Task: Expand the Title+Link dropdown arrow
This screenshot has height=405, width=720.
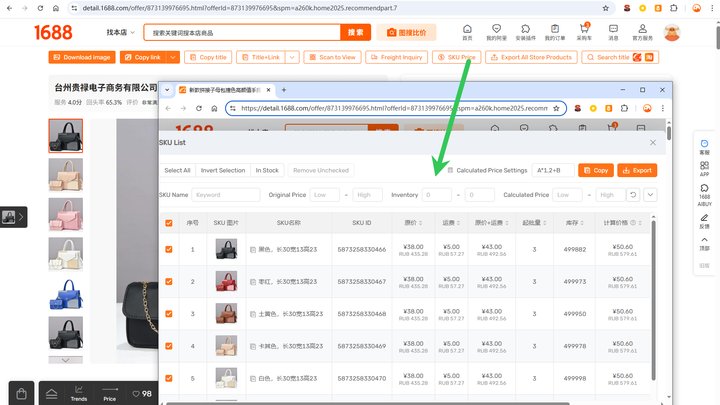Action: [292, 57]
